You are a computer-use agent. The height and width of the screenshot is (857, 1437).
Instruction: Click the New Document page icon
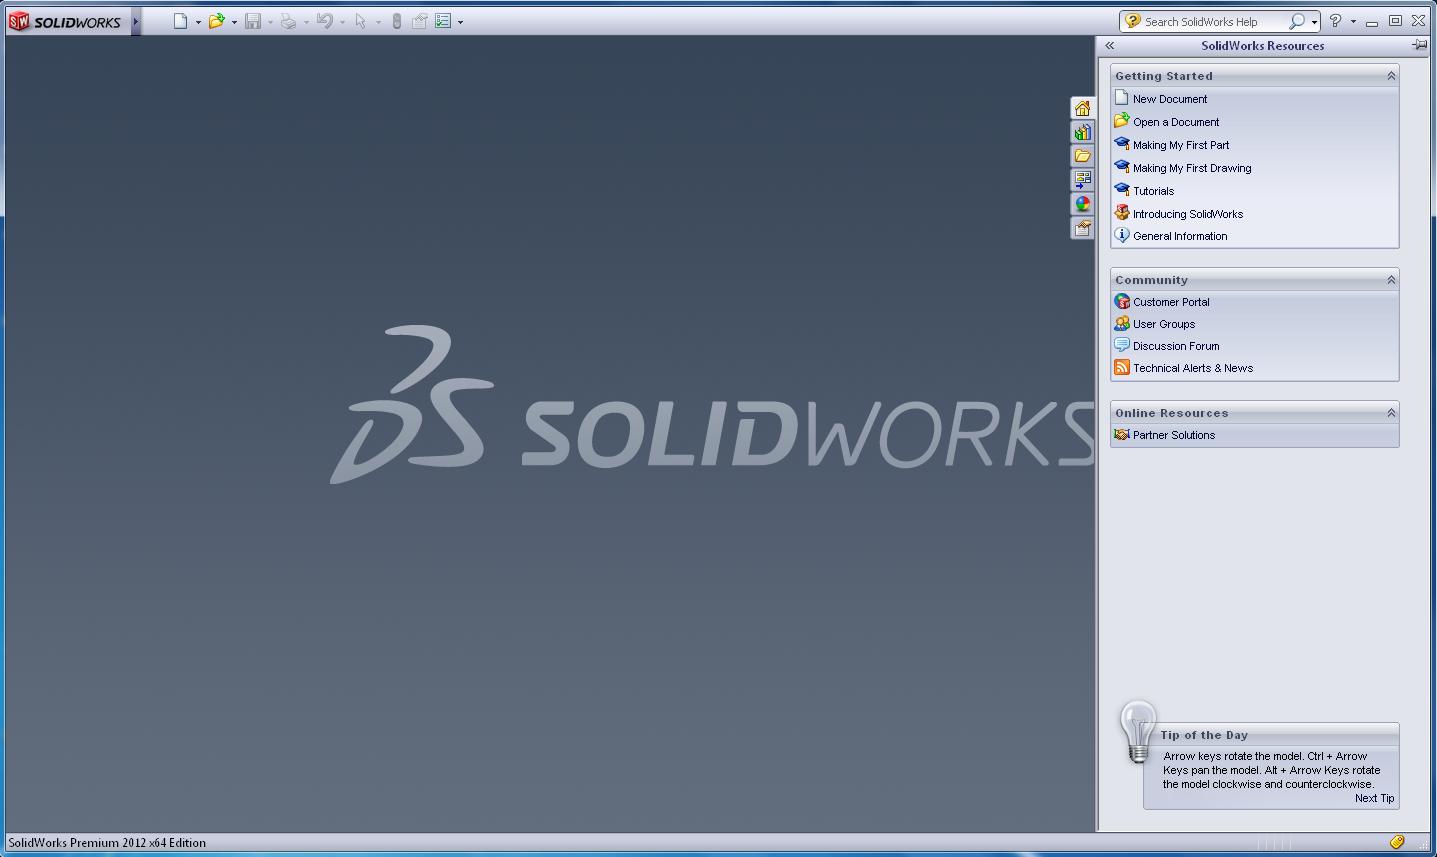tap(1122, 98)
